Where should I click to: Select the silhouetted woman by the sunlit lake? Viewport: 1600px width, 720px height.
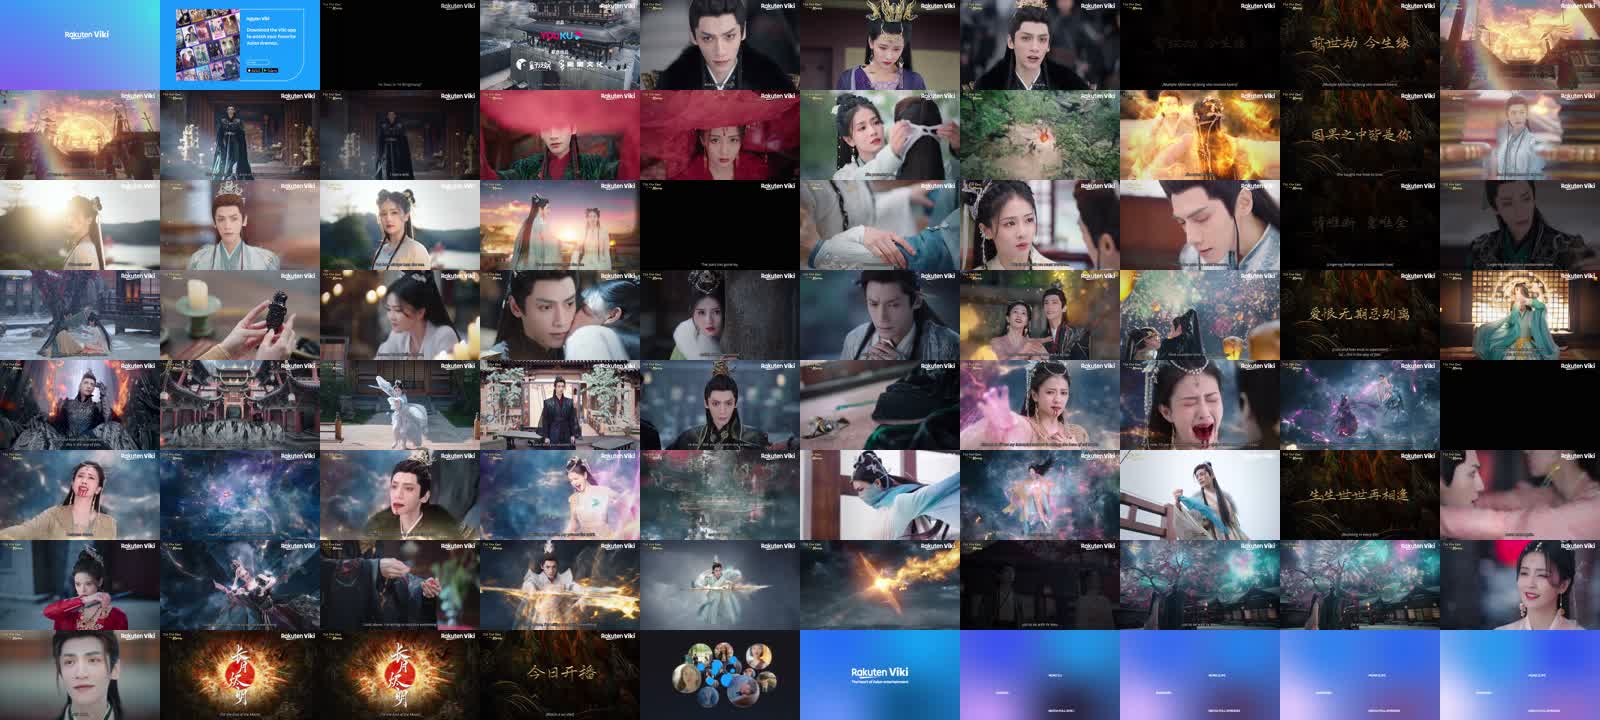point(80,225)
